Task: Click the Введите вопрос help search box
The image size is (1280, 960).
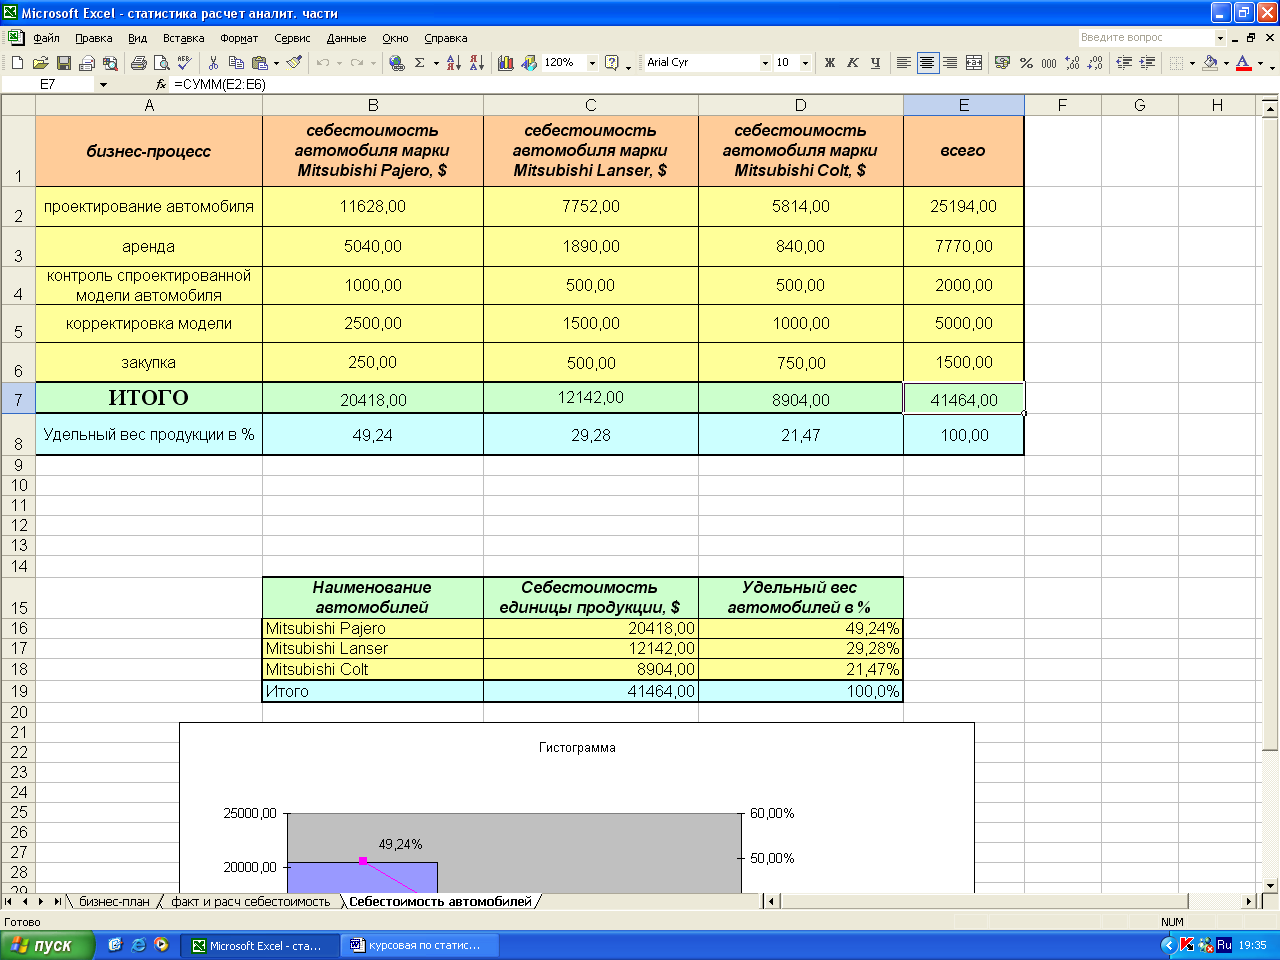Action: (1146, 38)
